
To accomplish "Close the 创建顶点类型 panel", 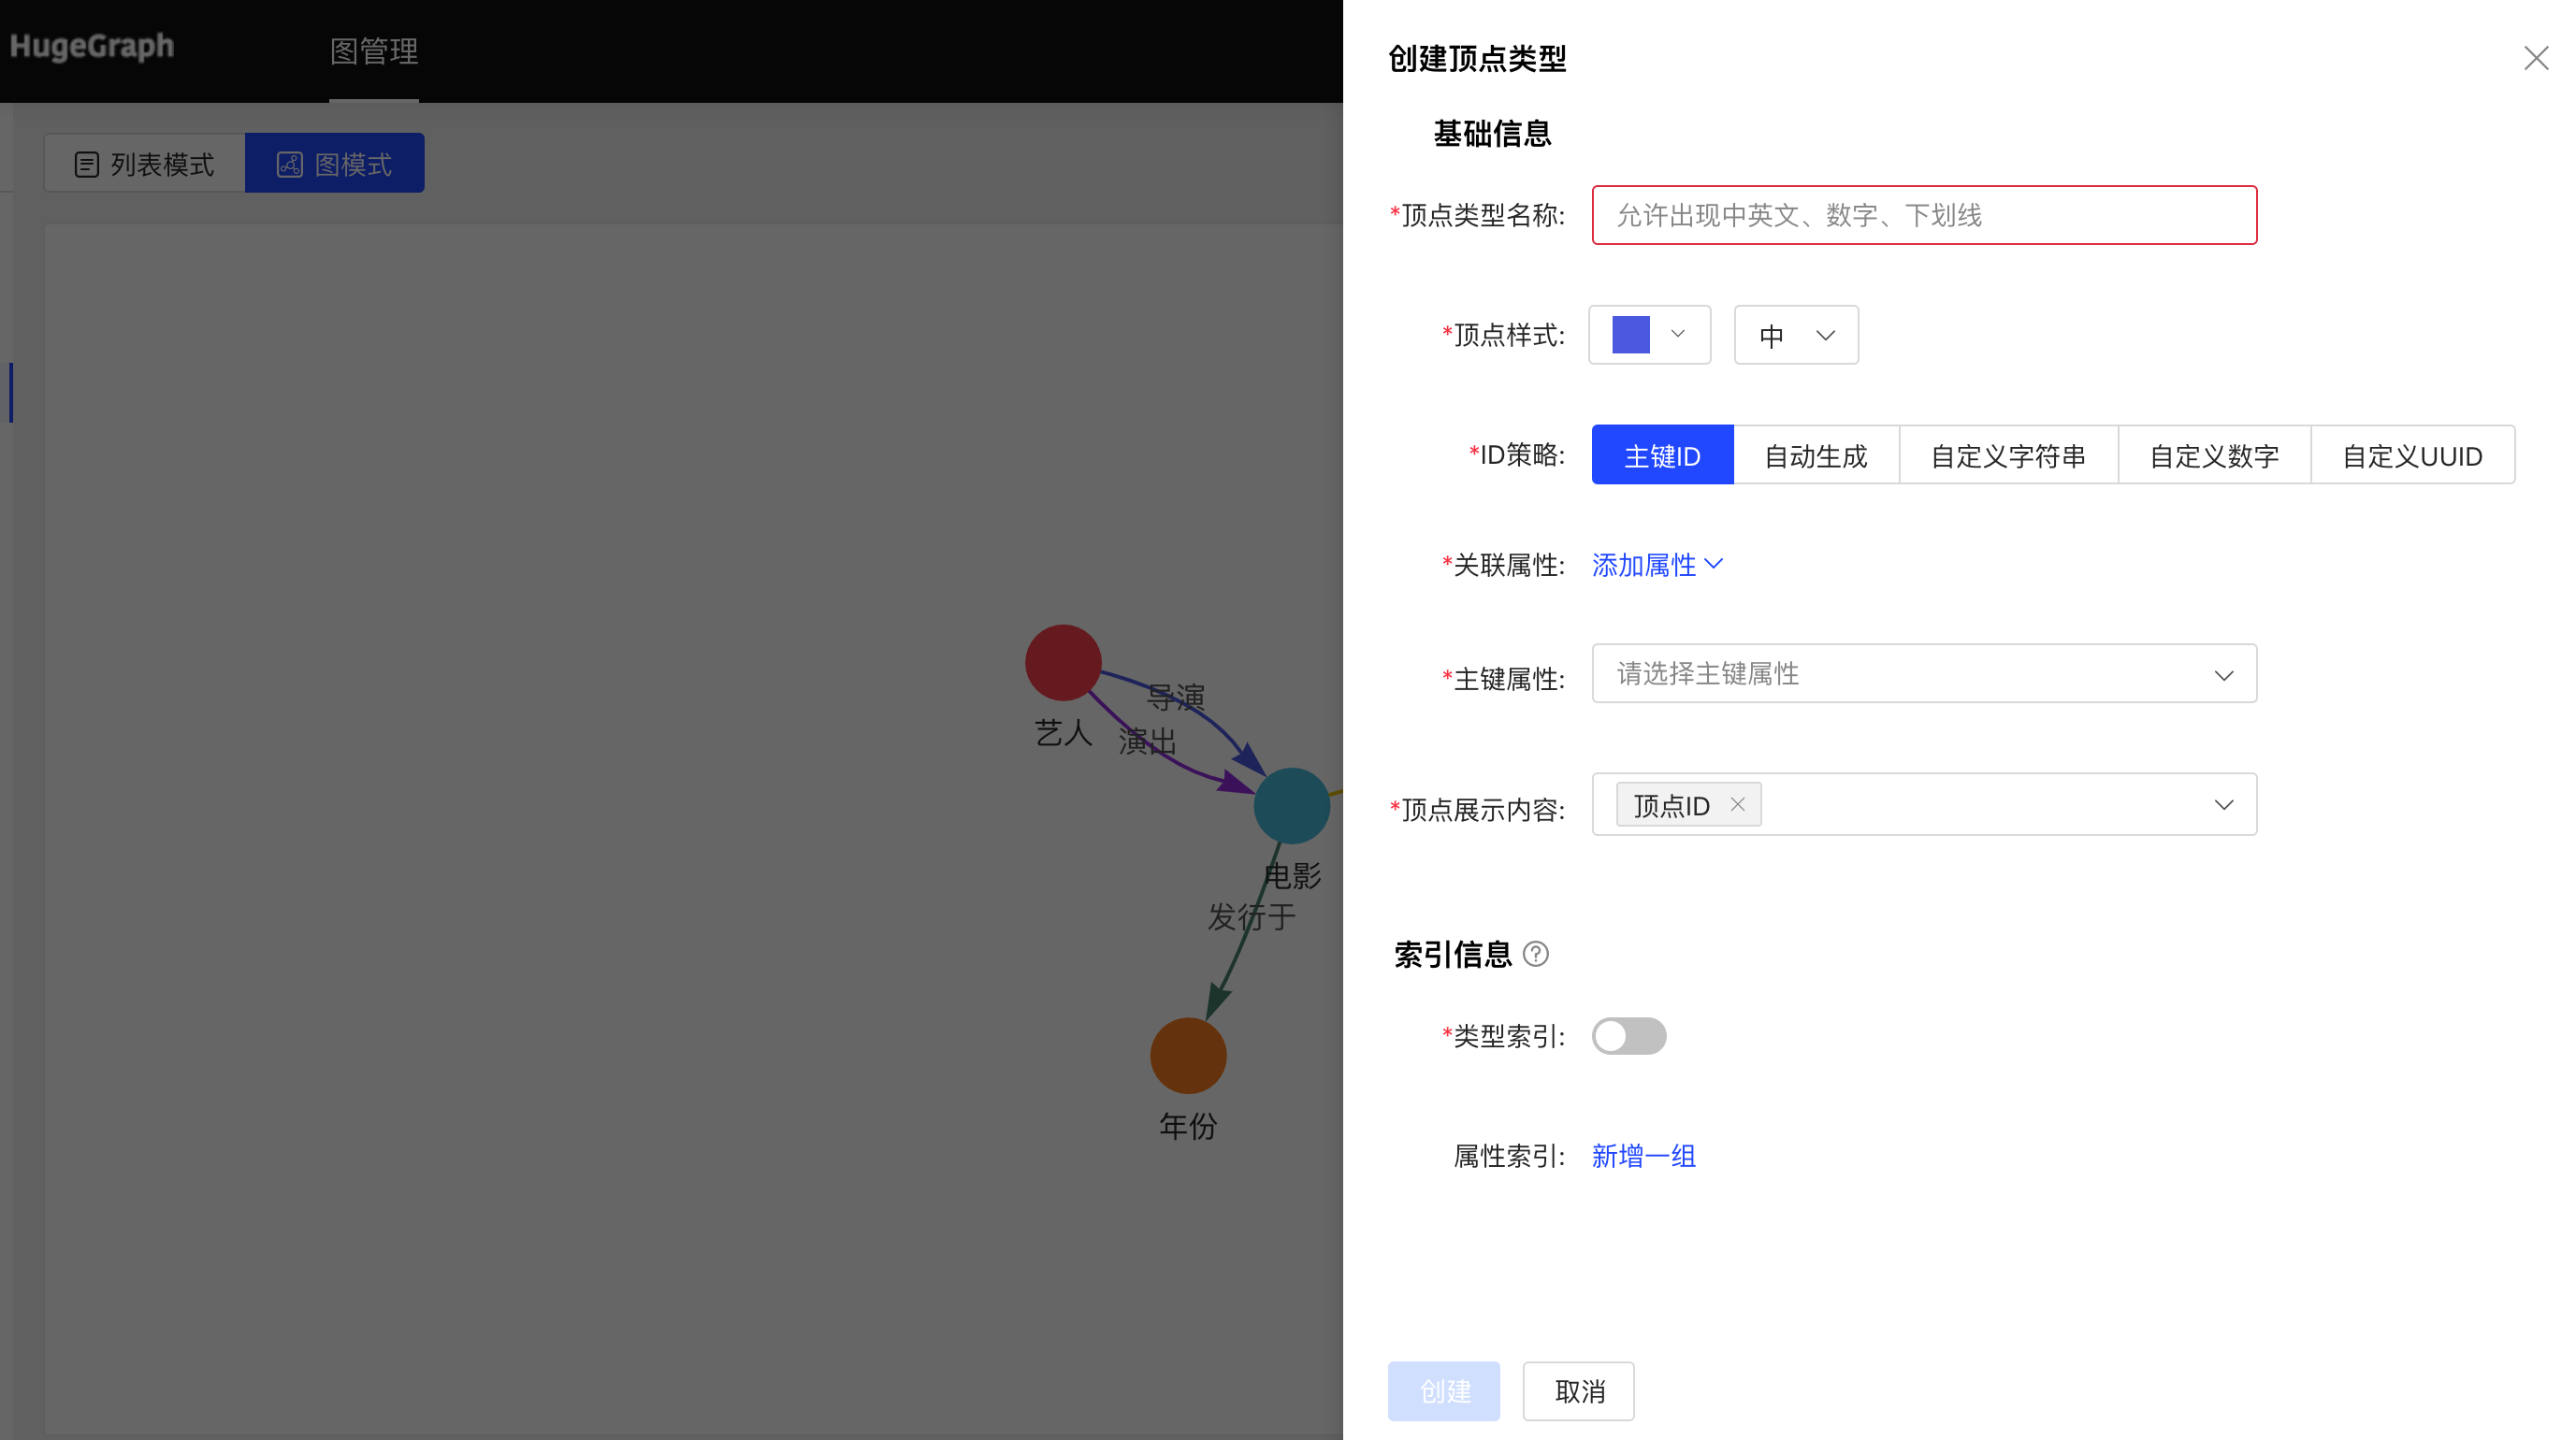I will click(2536, 58).
